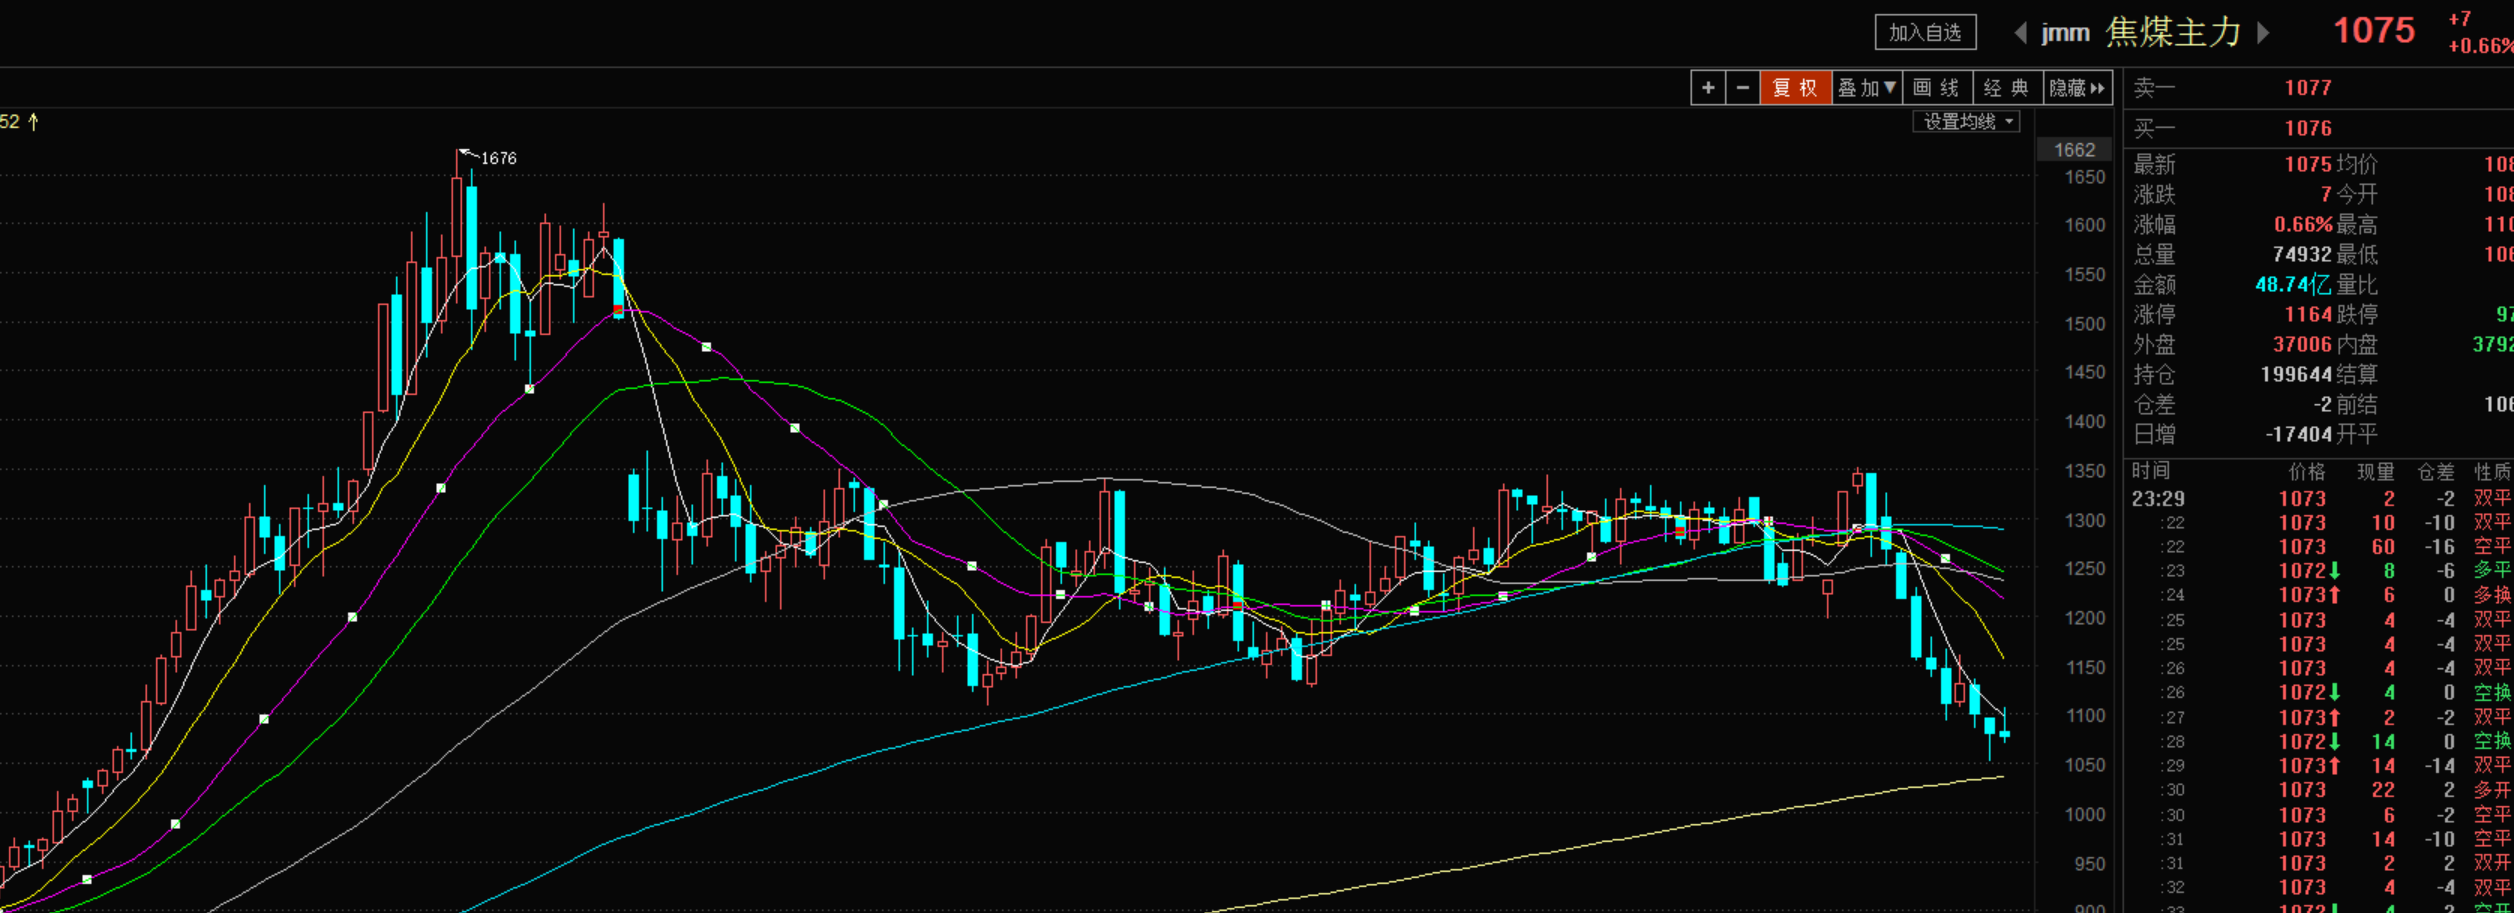The width and height of the screenshot is (2514, 913).
Task: Open the 叠加 overlay dropdown
Action: click(1867, 88)
